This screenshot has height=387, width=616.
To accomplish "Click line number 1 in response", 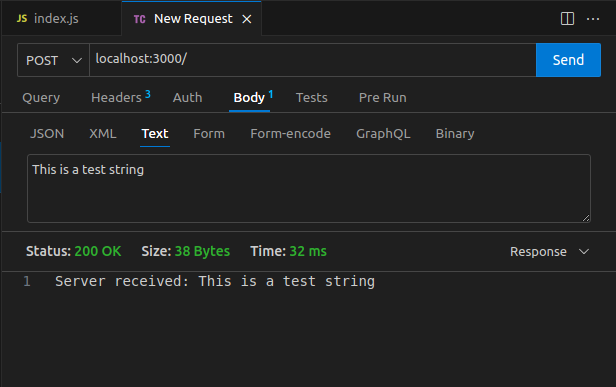I will click(x=27, y=281).
